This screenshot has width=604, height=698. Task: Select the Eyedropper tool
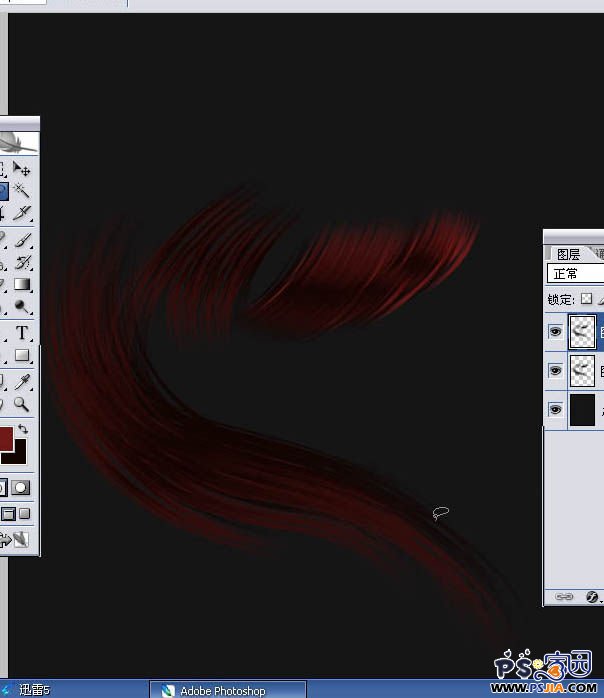click(21, 381)
